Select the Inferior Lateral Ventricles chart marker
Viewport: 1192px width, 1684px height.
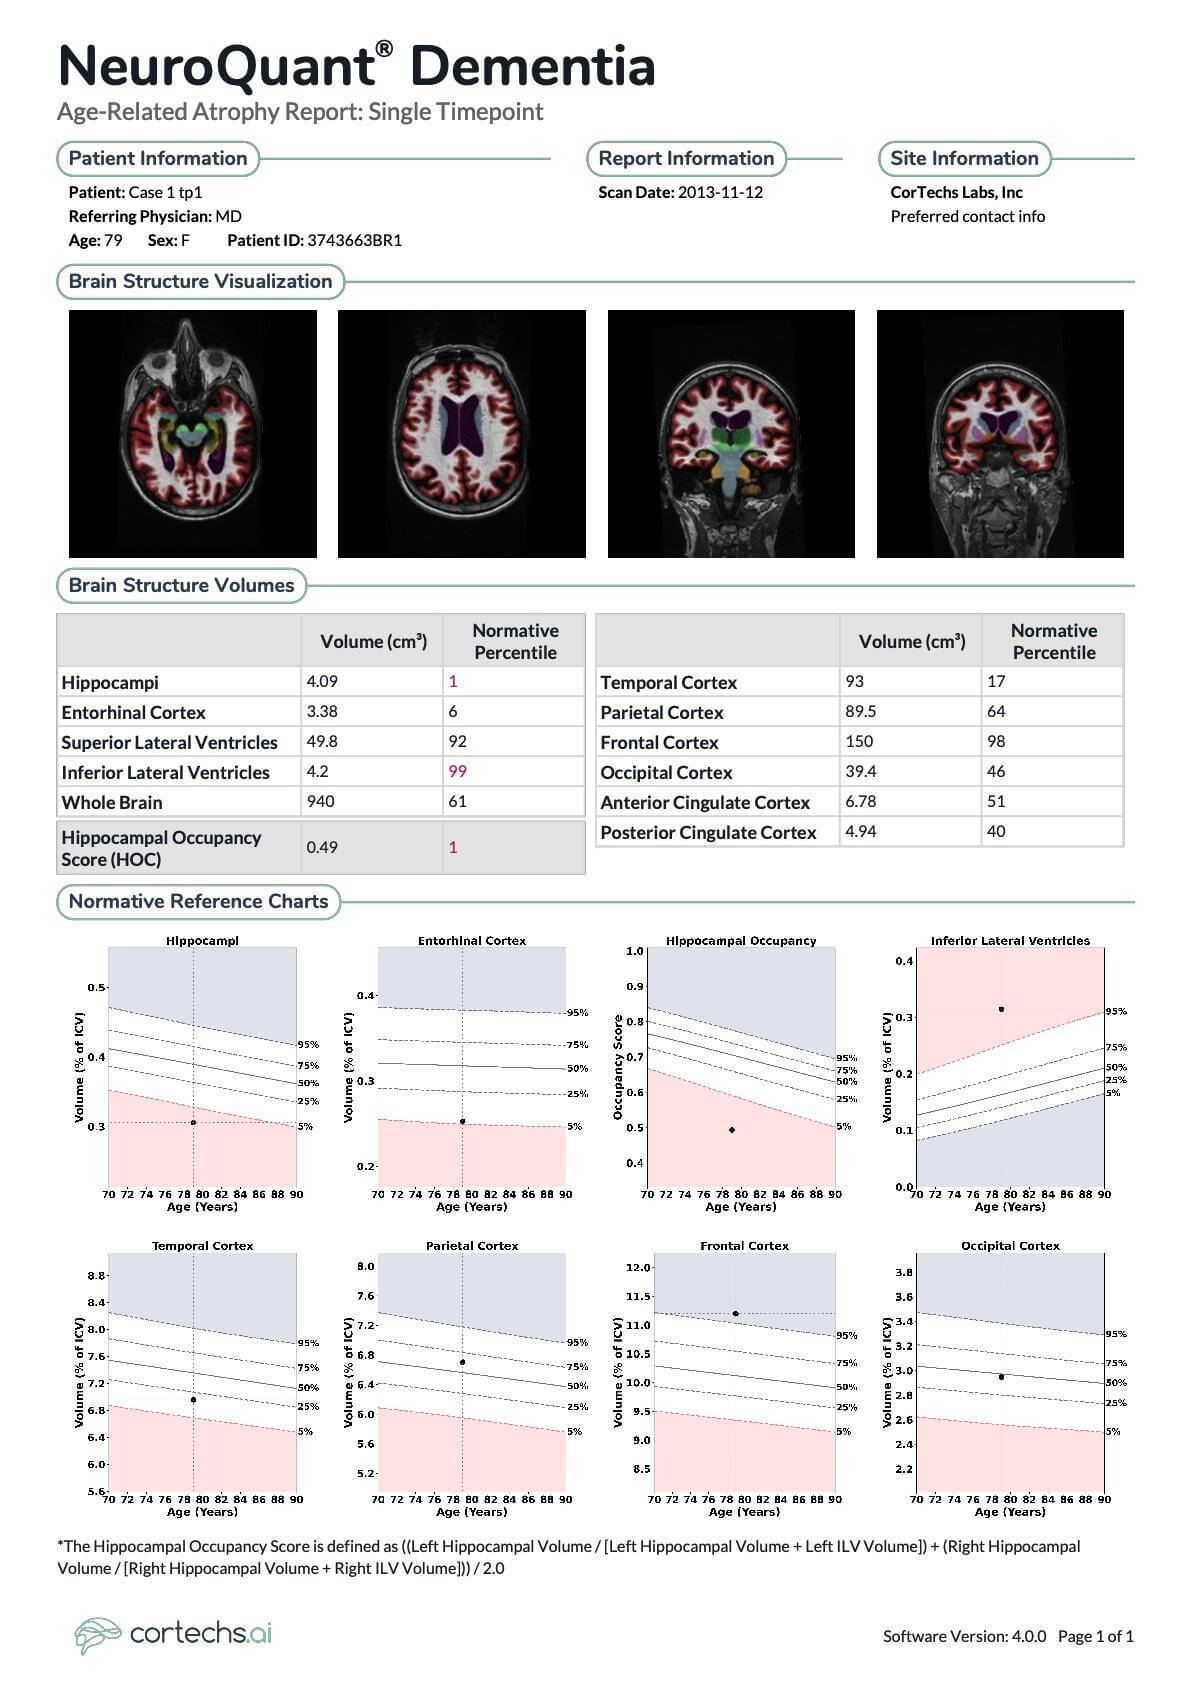(1001, 1009)
